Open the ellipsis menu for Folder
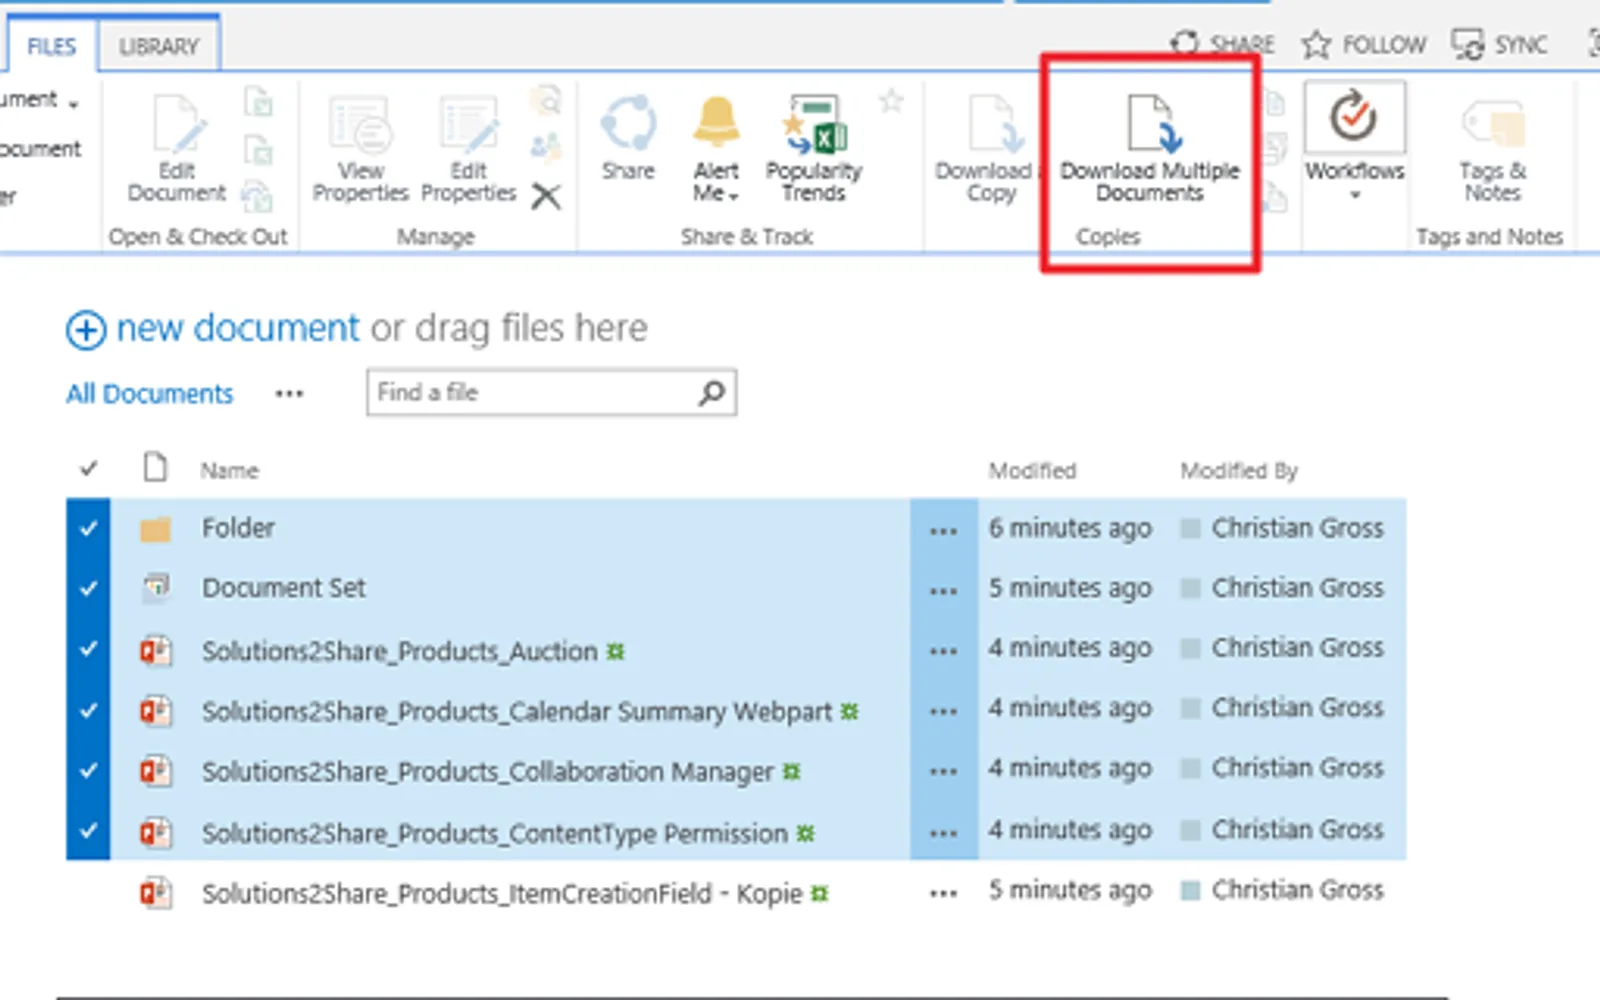This screenshot has height=1000, width=1600. coord(943,530)
